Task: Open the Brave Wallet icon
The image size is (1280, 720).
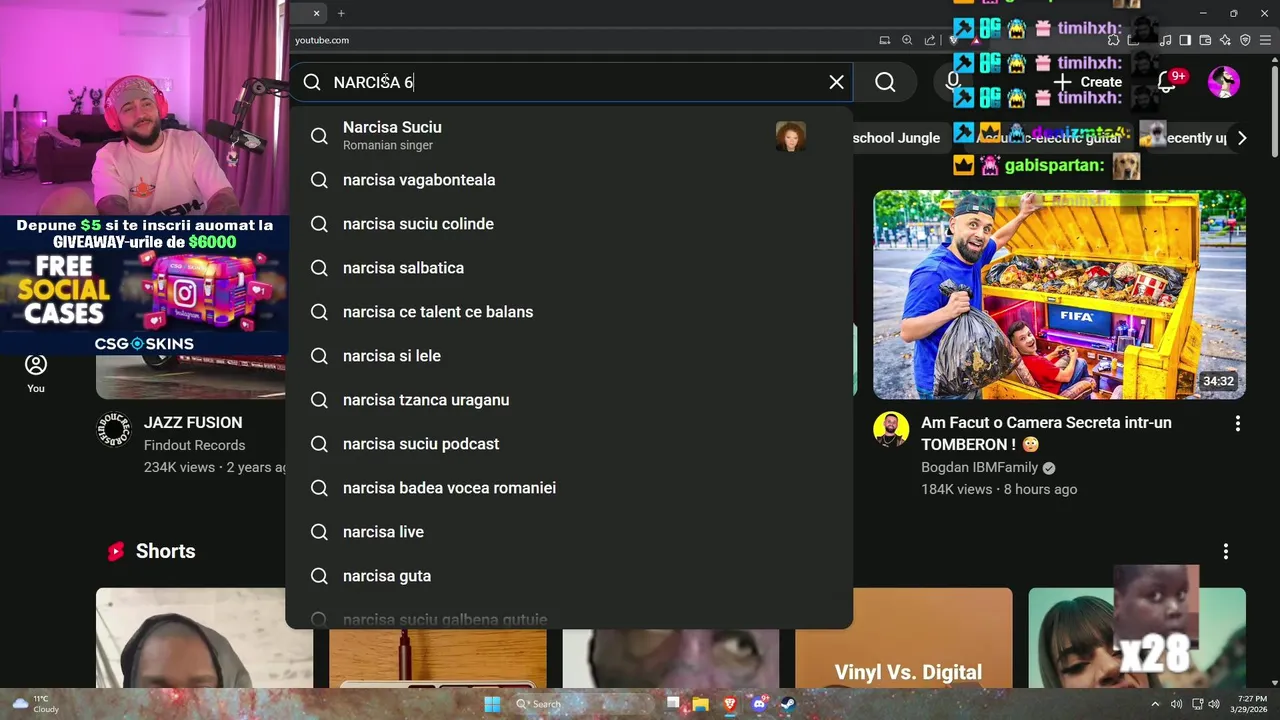Action: tap(1205, 40)
